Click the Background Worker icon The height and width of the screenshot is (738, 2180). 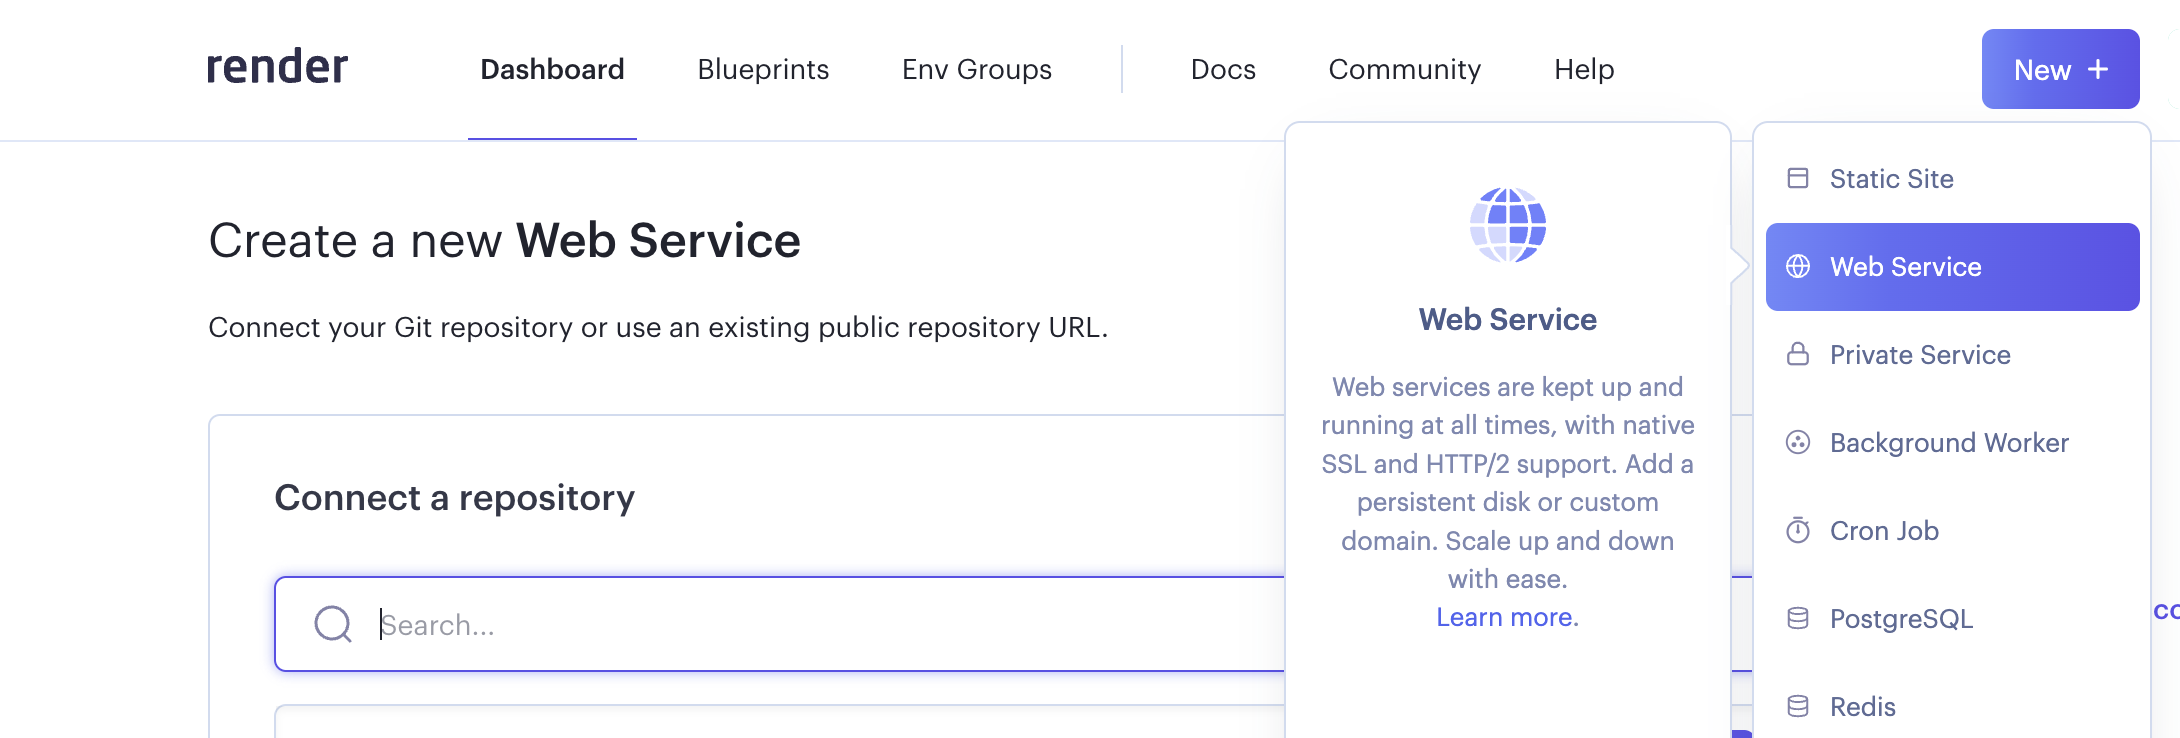point(1798,443)
